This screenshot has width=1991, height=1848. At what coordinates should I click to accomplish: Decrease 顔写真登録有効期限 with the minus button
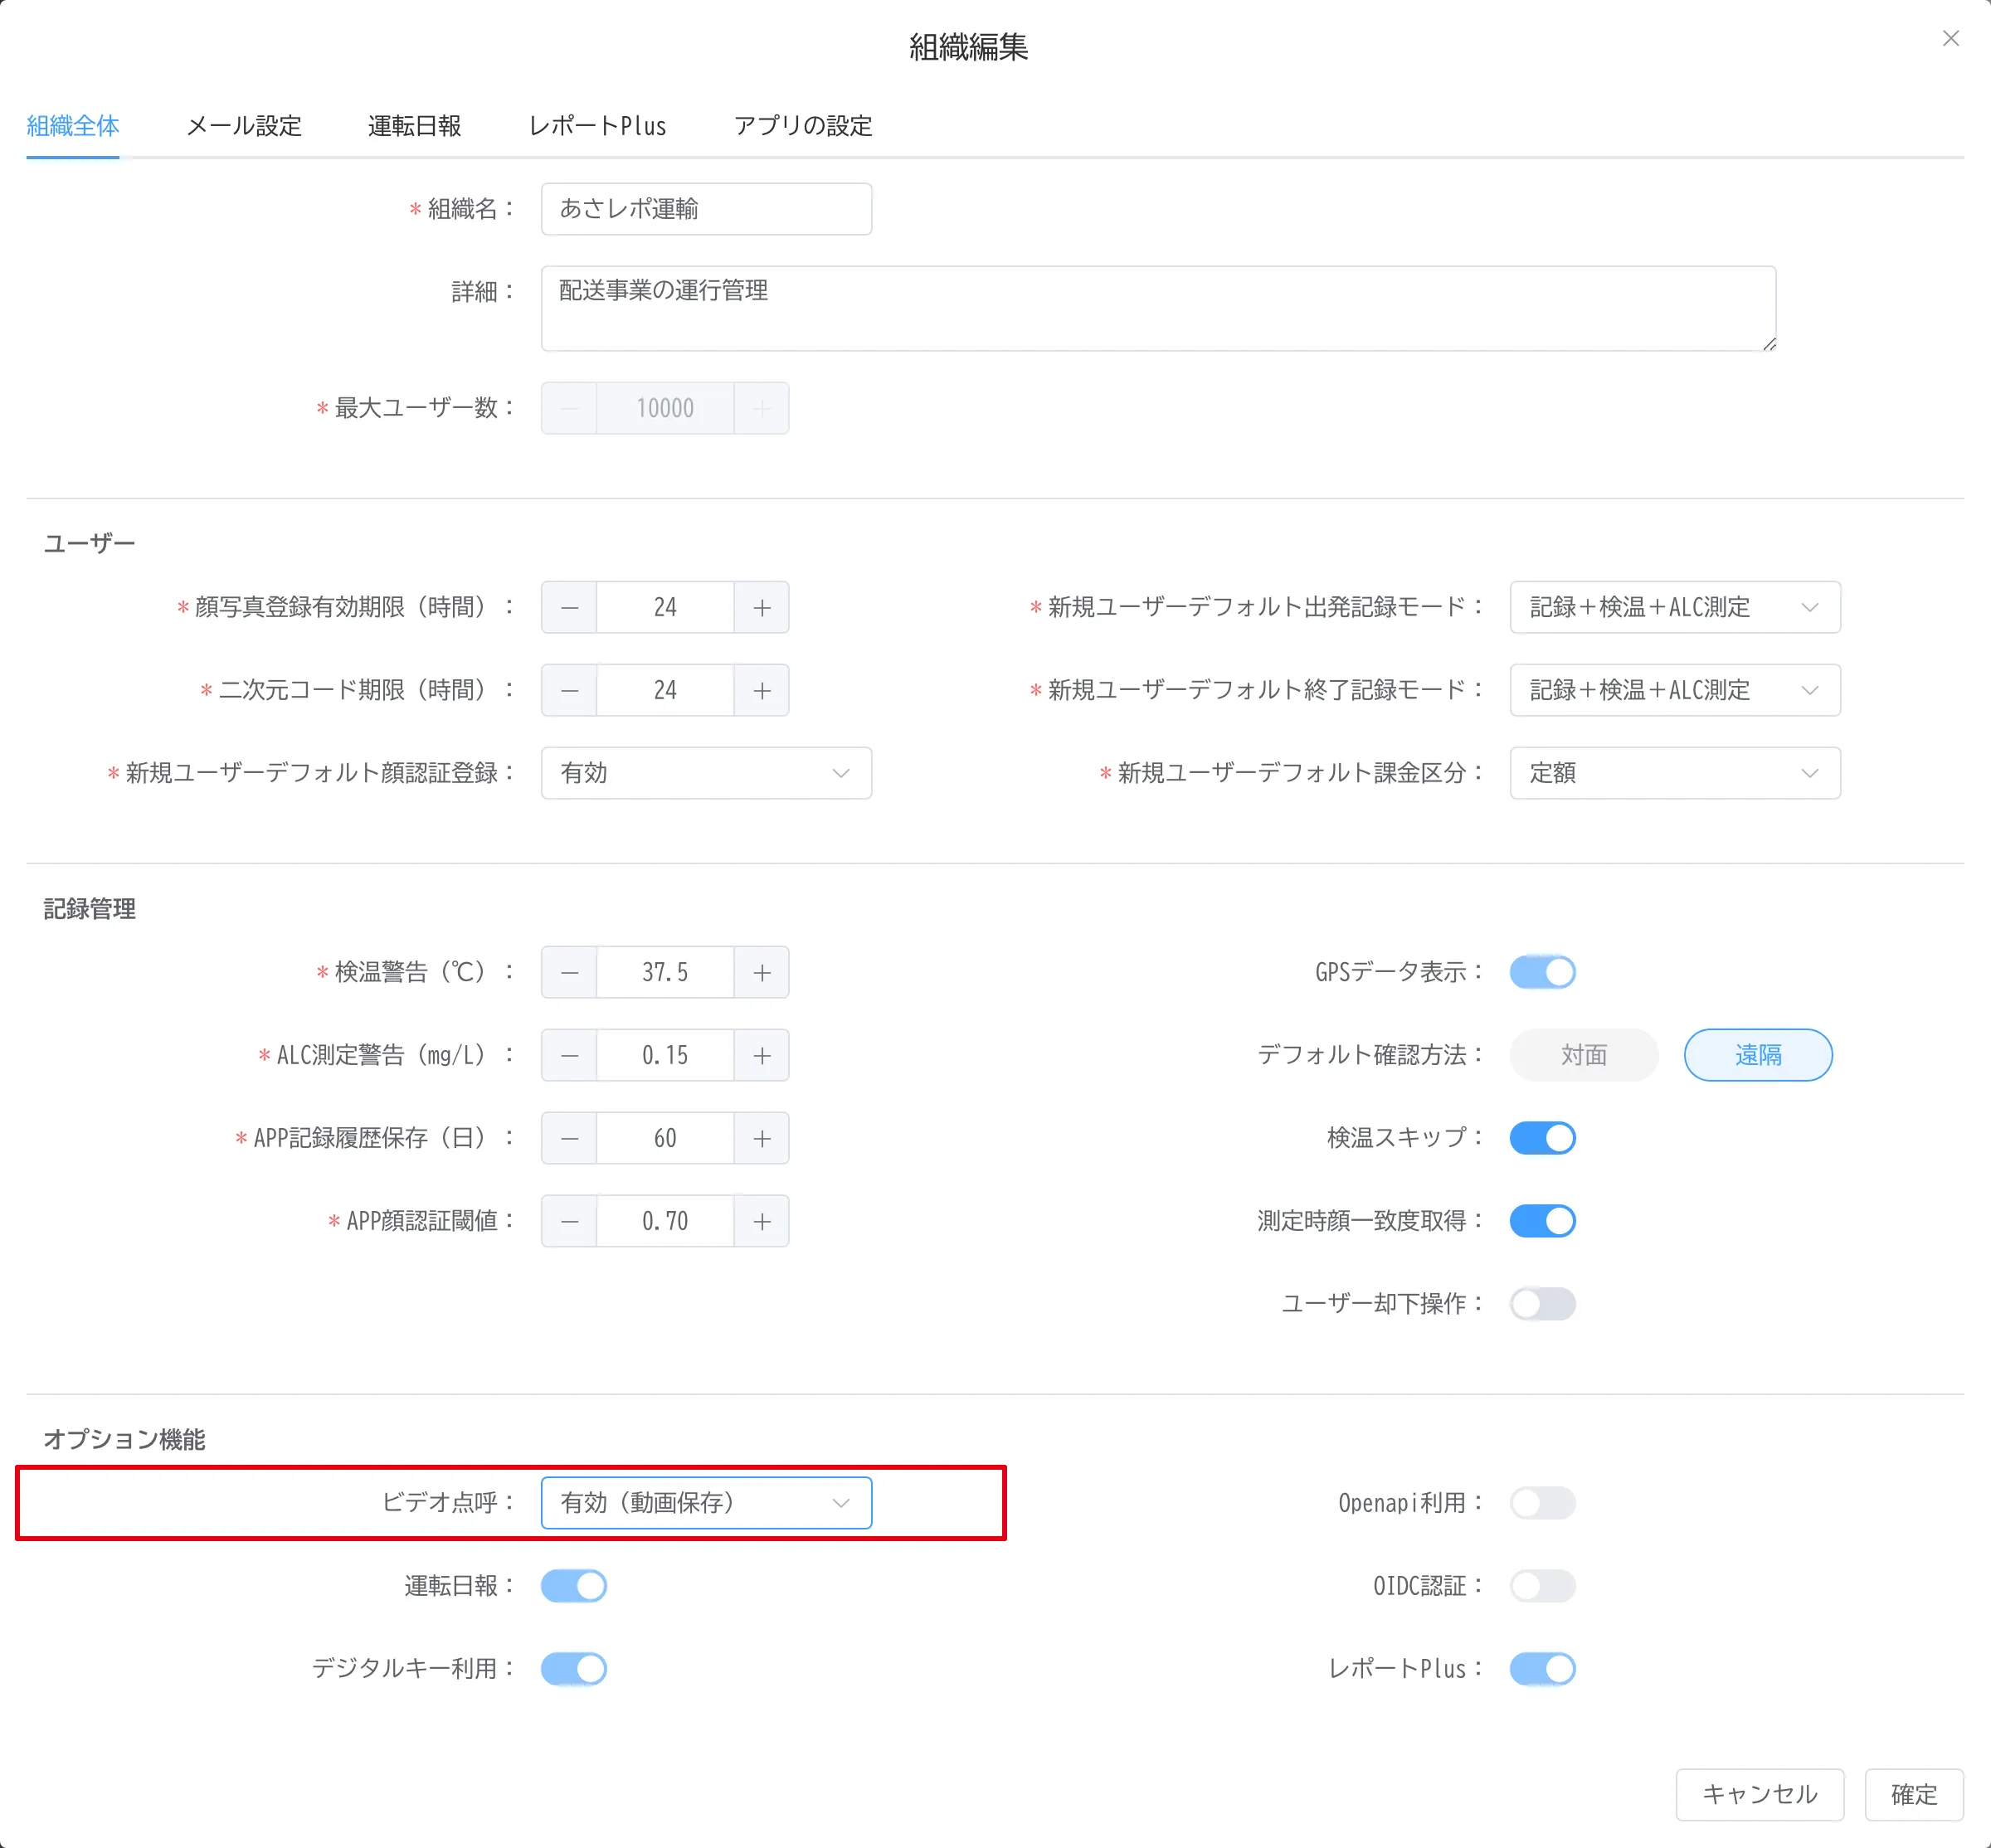coord(570,607)
